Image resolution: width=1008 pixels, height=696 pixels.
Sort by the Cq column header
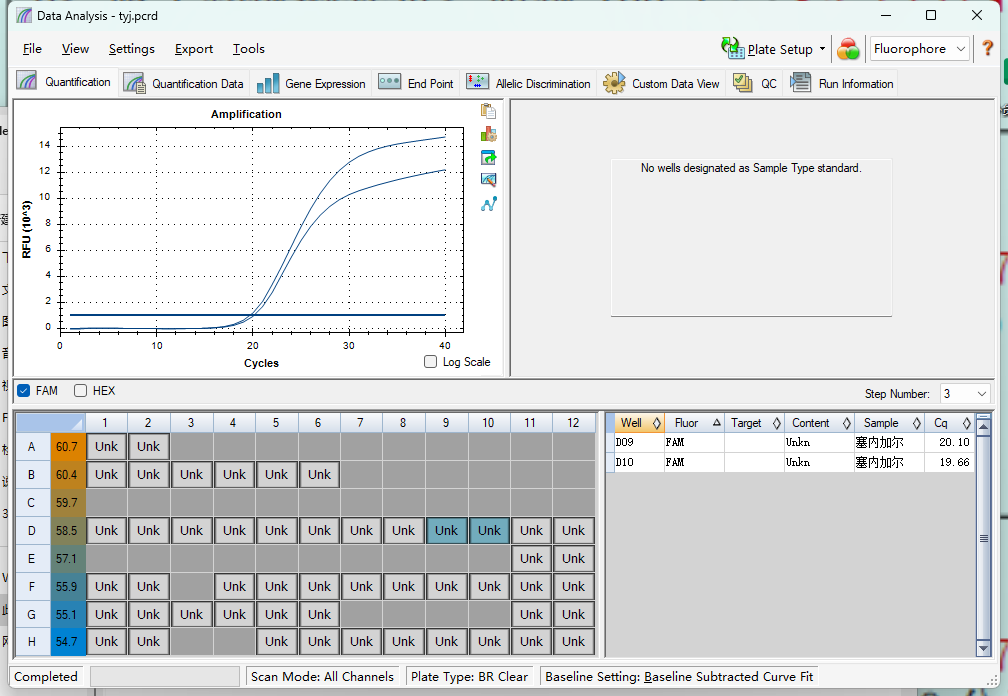[x=950, y=423]
